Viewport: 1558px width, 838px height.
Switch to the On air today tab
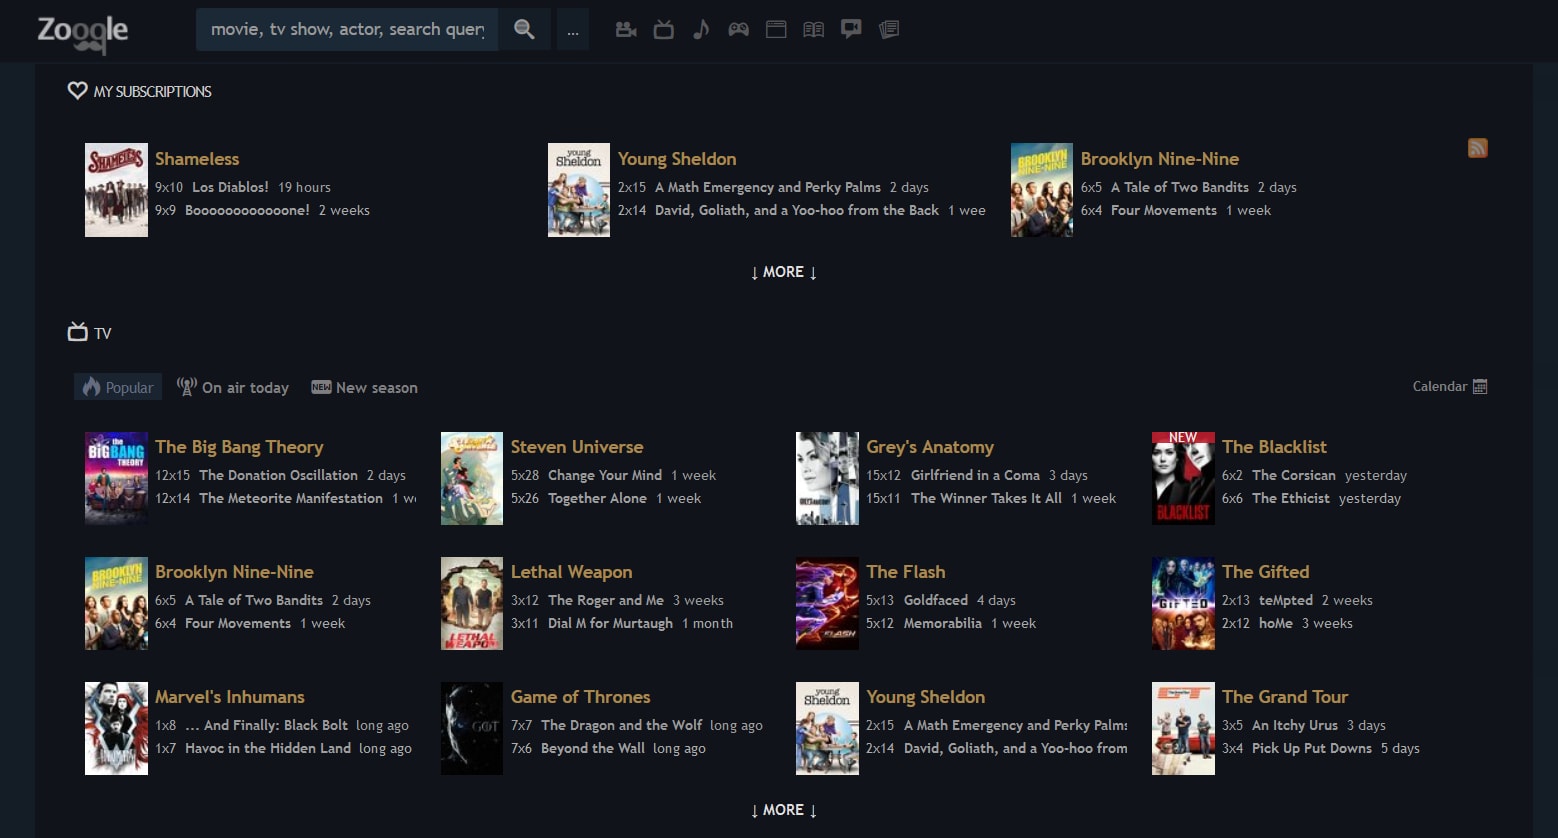click(x=233, y=387)
